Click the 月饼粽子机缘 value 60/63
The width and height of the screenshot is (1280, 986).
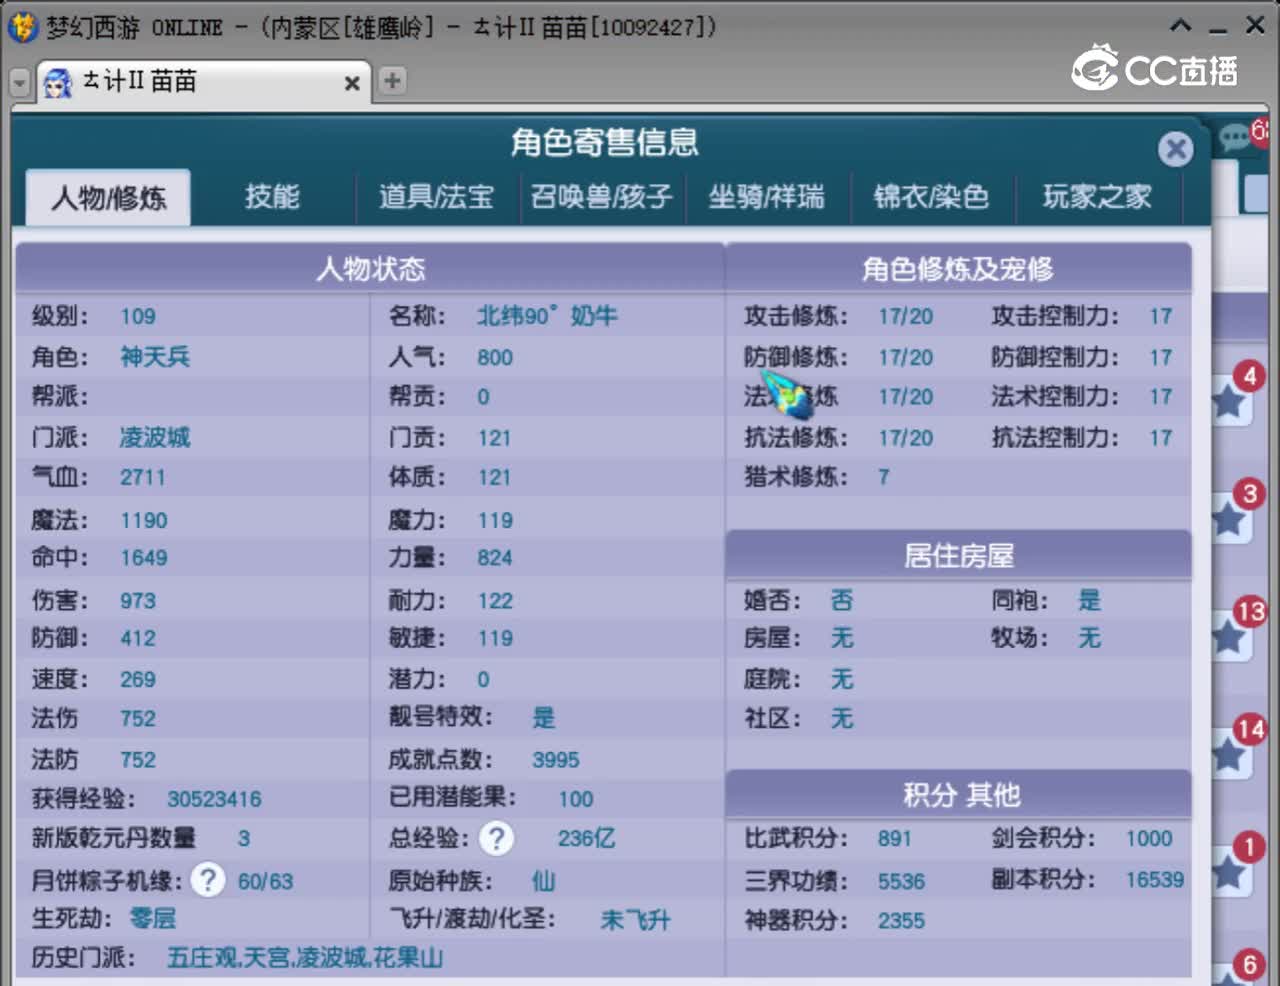pyautogui.click(x=265, y=881)
